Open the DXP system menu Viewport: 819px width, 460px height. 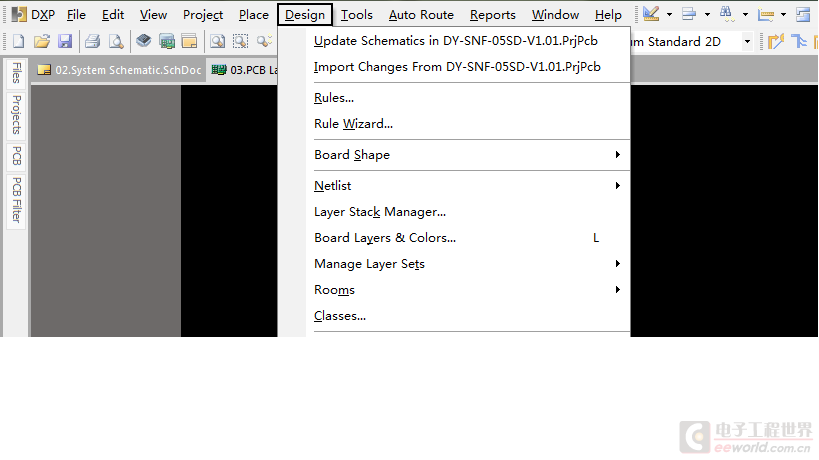click(43, 15)
